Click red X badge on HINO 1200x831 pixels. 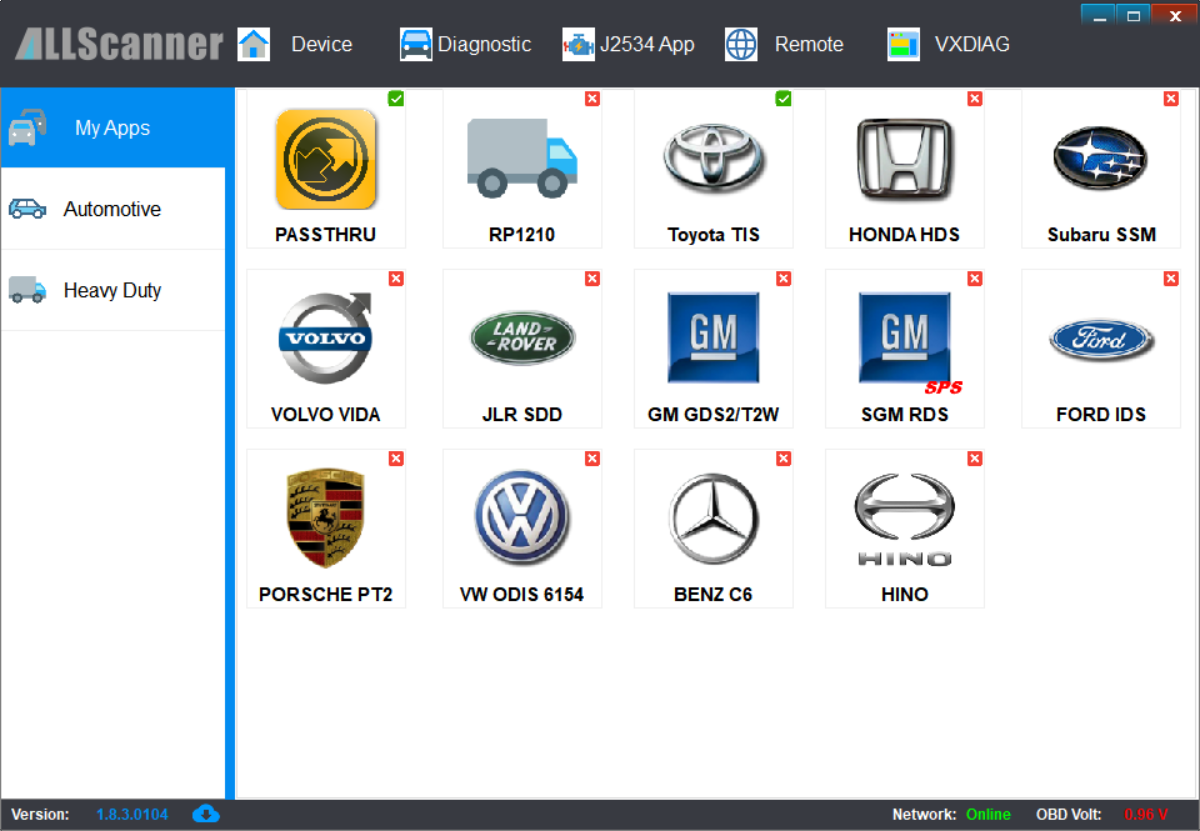975,458
